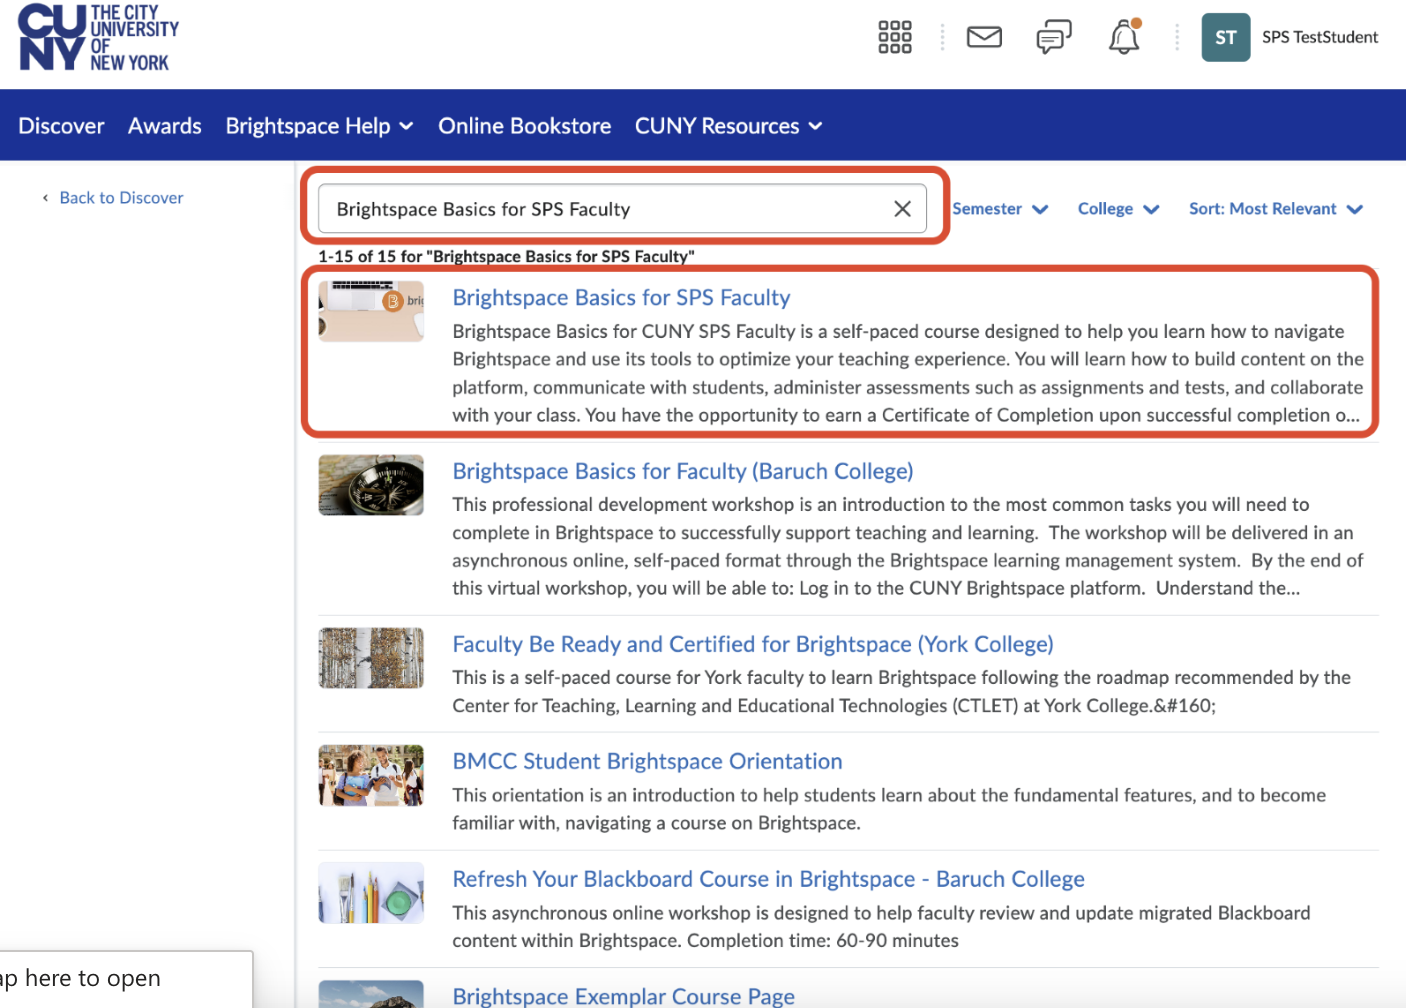Open the subscription alerts chat icon

click(x=1054, y=37)
